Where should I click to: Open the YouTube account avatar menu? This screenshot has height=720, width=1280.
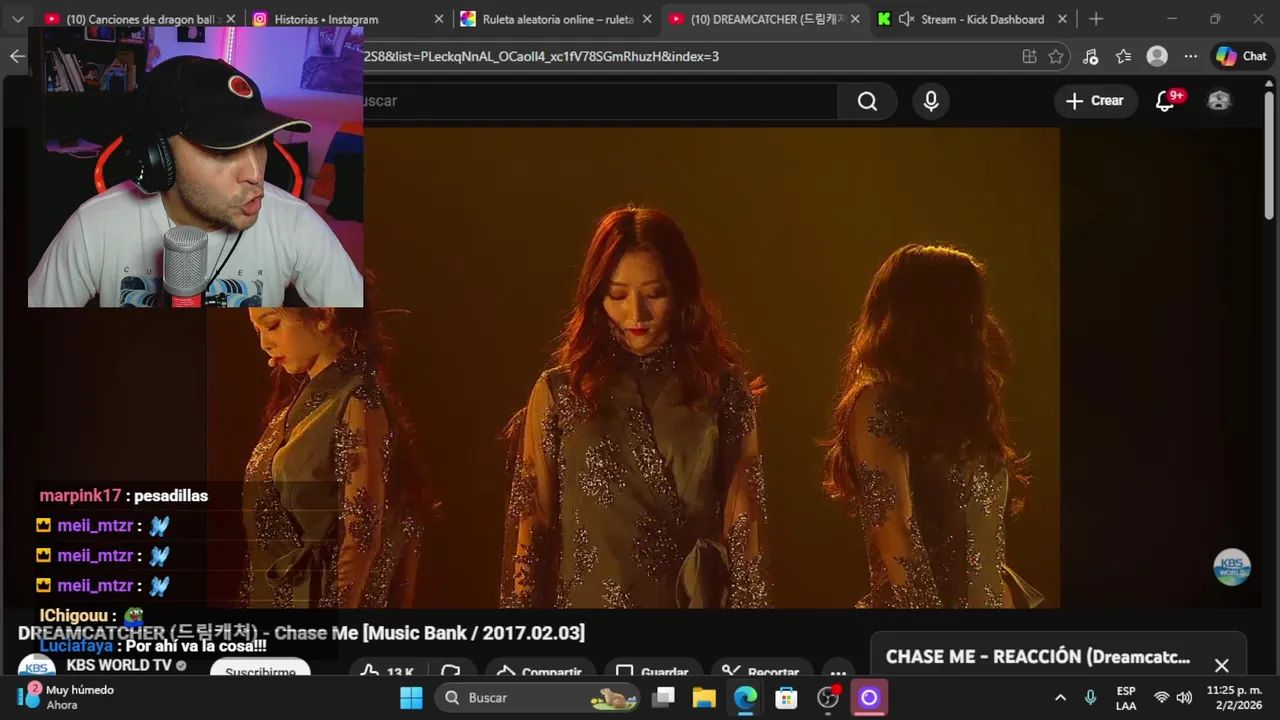1219,101
